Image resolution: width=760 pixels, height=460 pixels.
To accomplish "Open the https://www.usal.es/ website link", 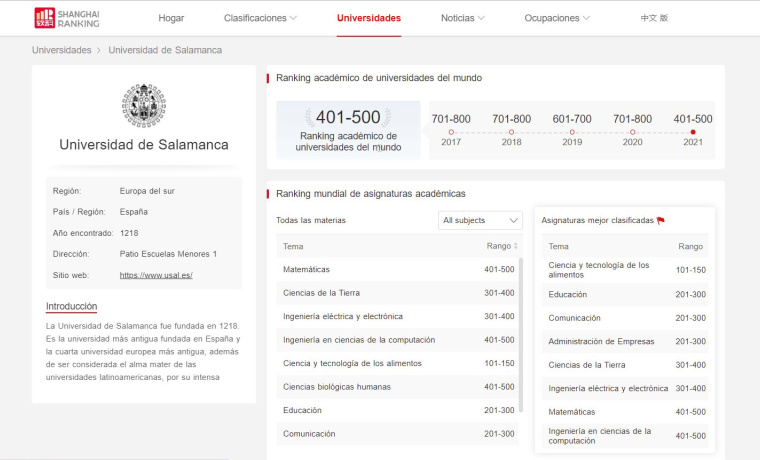I will click(x=156, y=275).
